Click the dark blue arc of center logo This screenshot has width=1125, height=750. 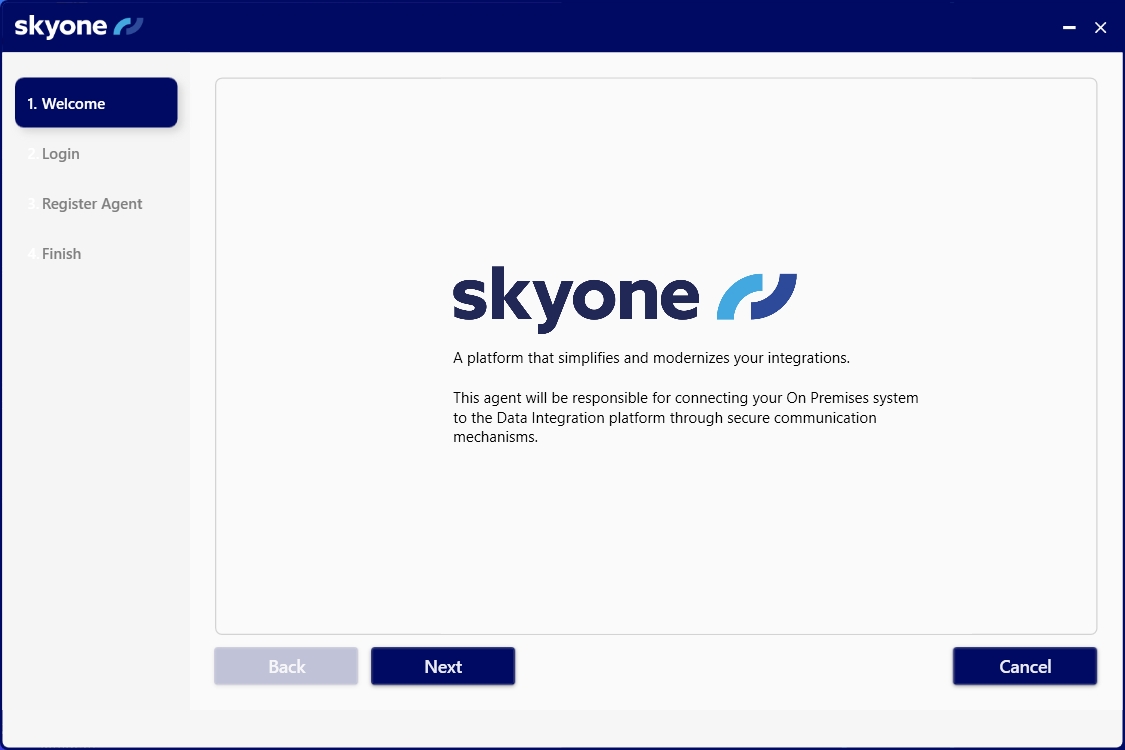point(777,296)
